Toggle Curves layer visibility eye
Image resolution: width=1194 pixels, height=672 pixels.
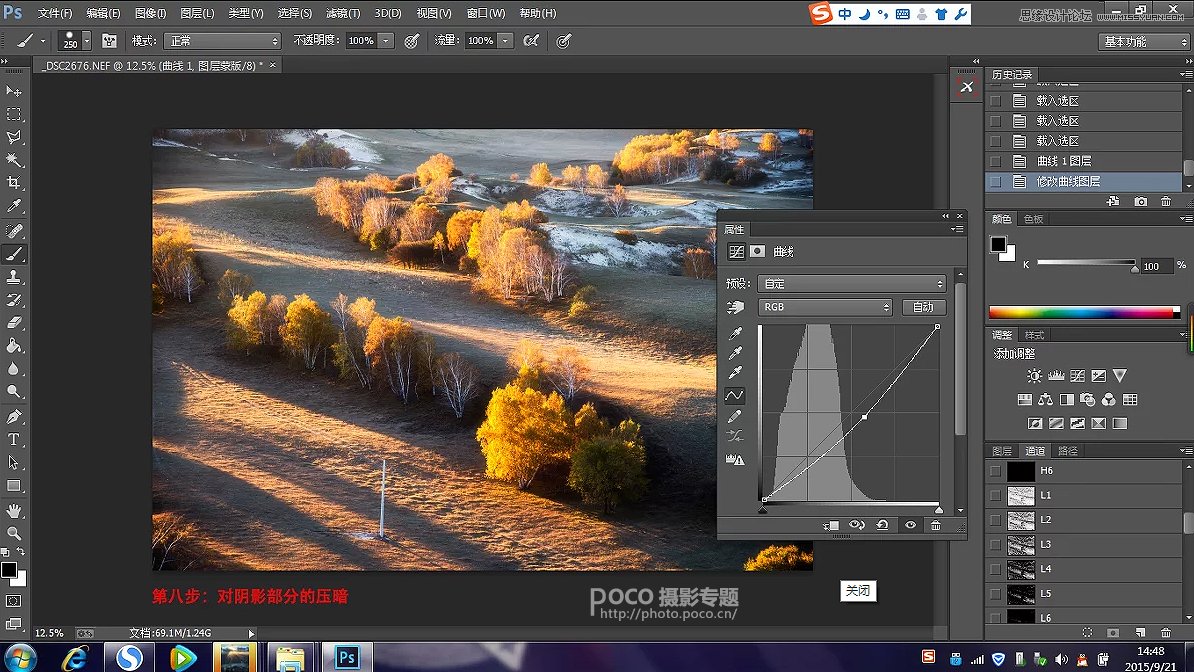[910, 525]
